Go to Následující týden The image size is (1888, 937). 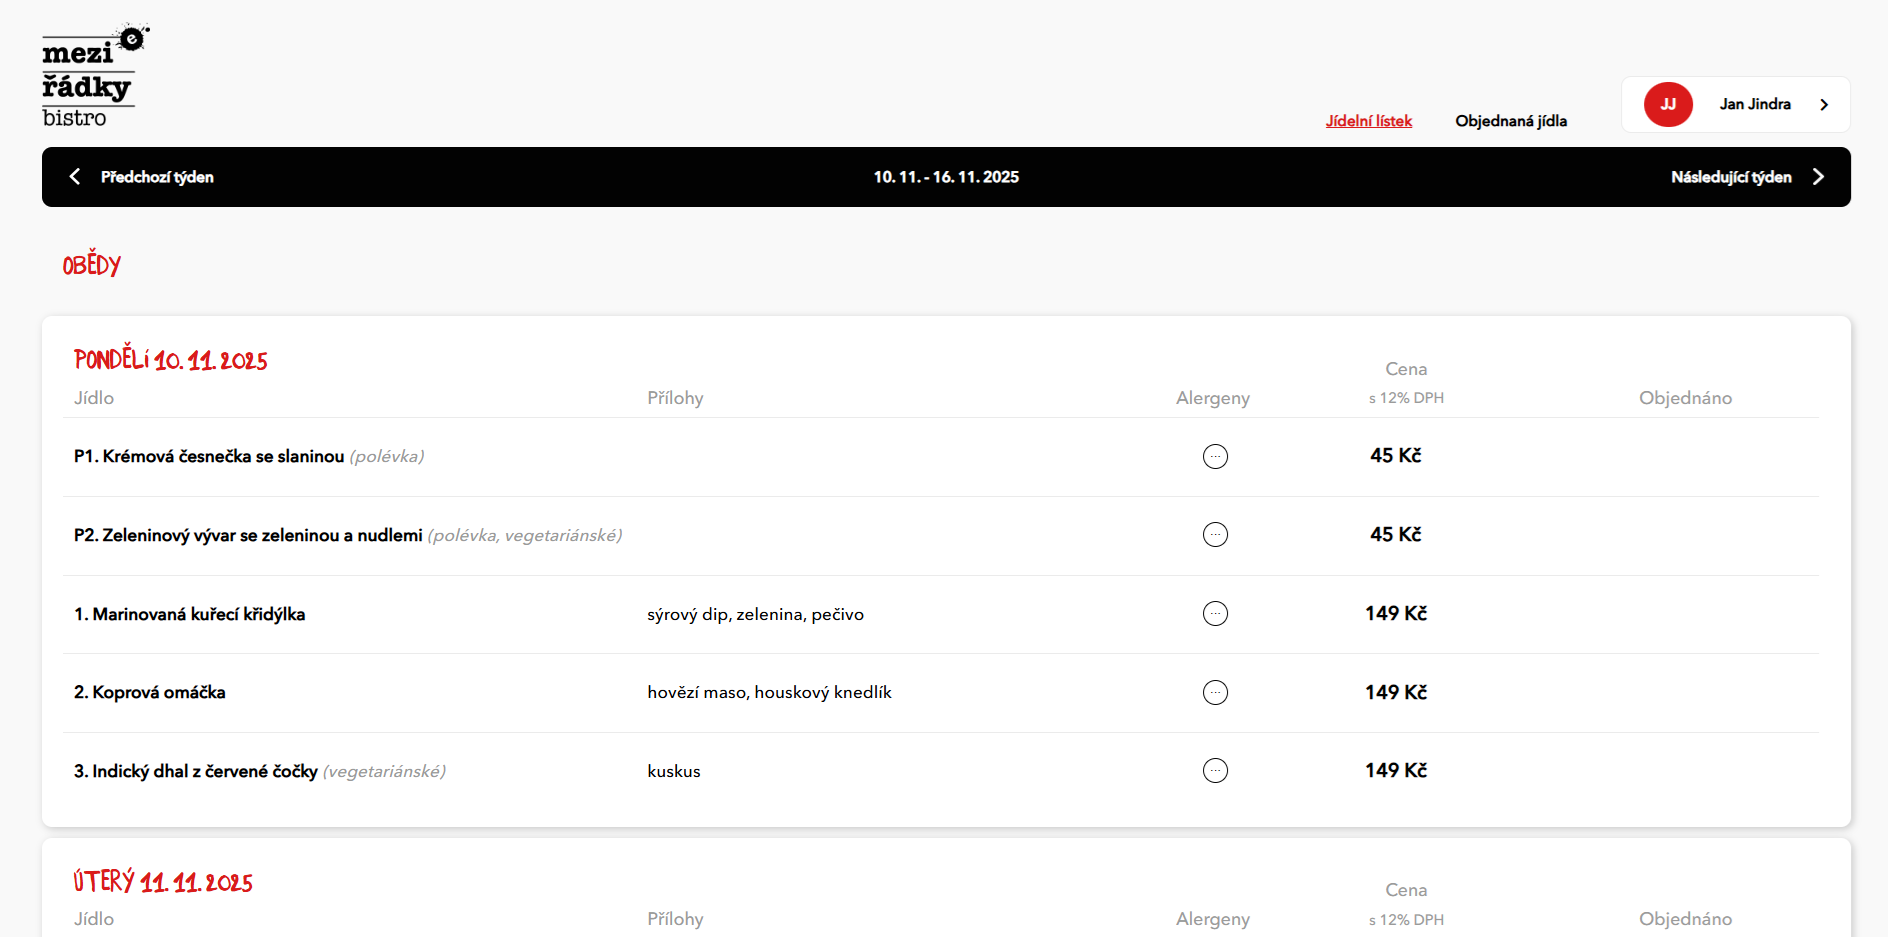(x=1730, y=177)
